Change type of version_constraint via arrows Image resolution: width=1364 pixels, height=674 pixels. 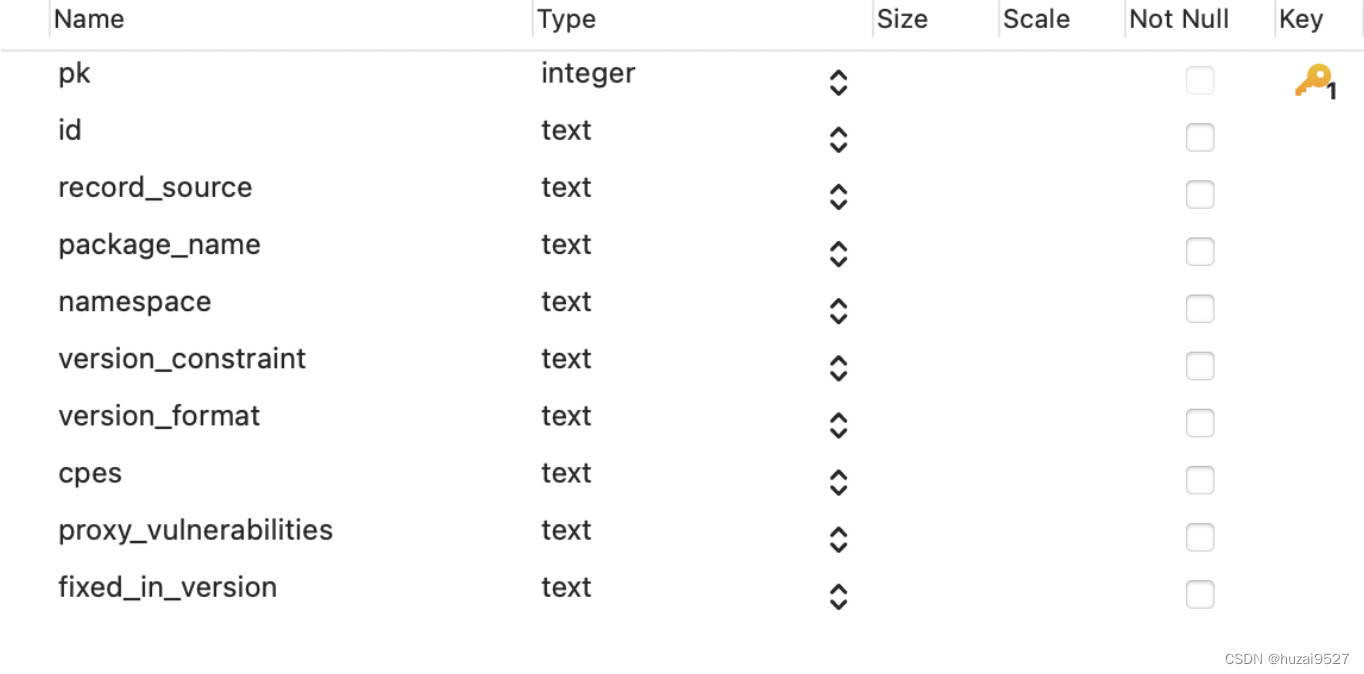(839, 368)
